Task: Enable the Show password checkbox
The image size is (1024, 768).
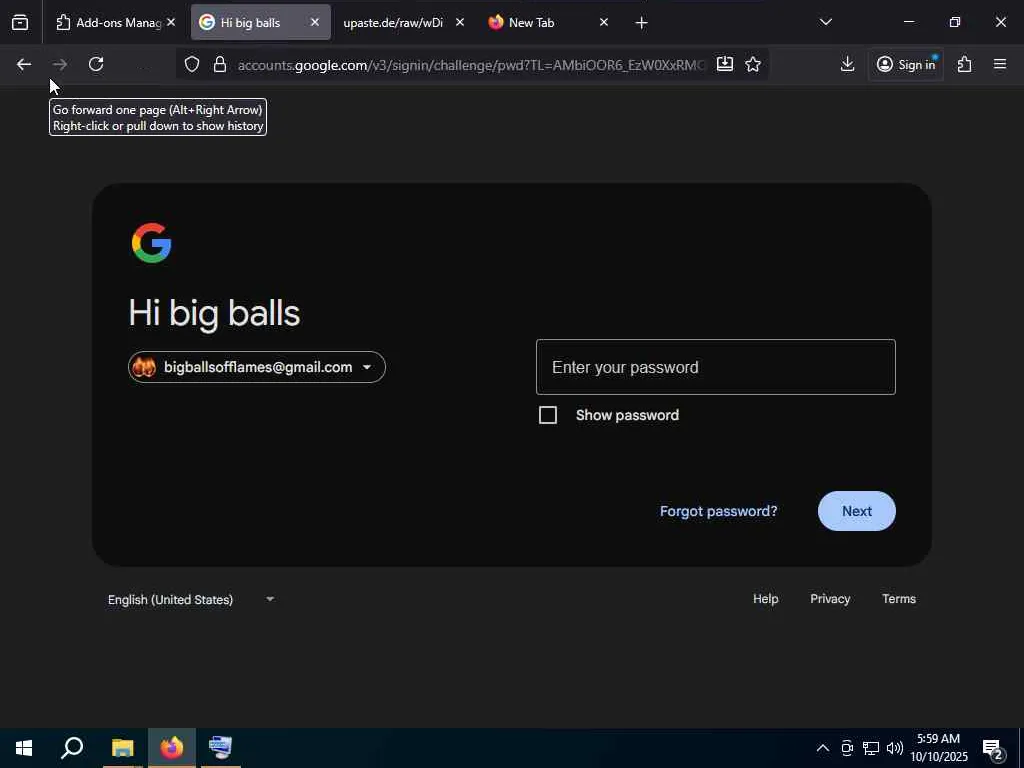Action: pyautogui.click(x=548, y=415)
